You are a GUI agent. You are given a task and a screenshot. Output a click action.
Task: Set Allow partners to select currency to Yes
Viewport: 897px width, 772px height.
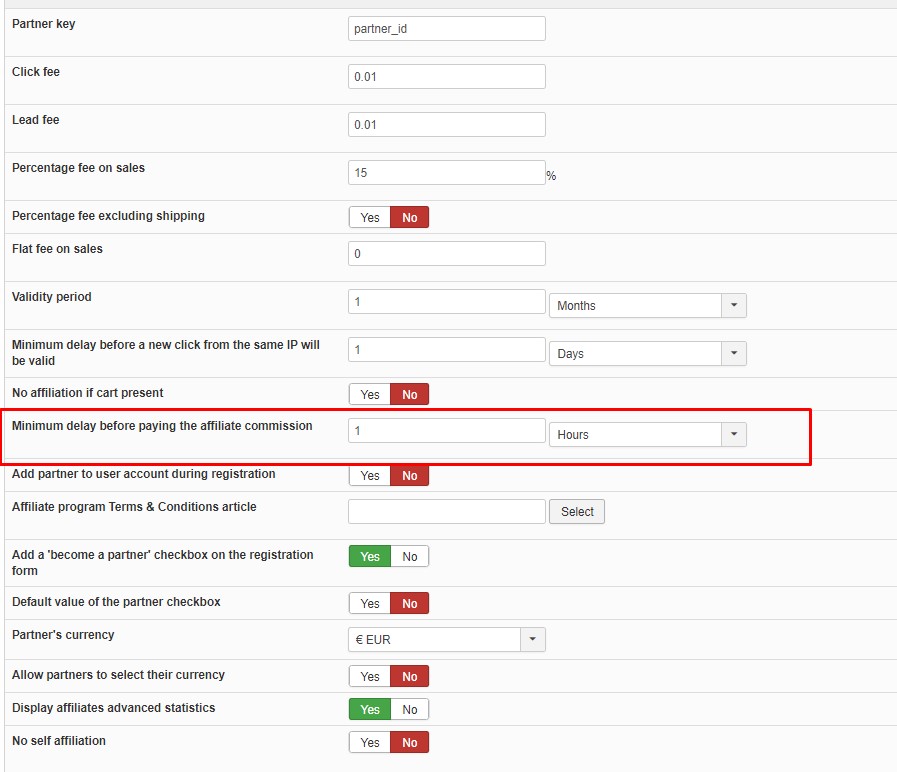370,676
